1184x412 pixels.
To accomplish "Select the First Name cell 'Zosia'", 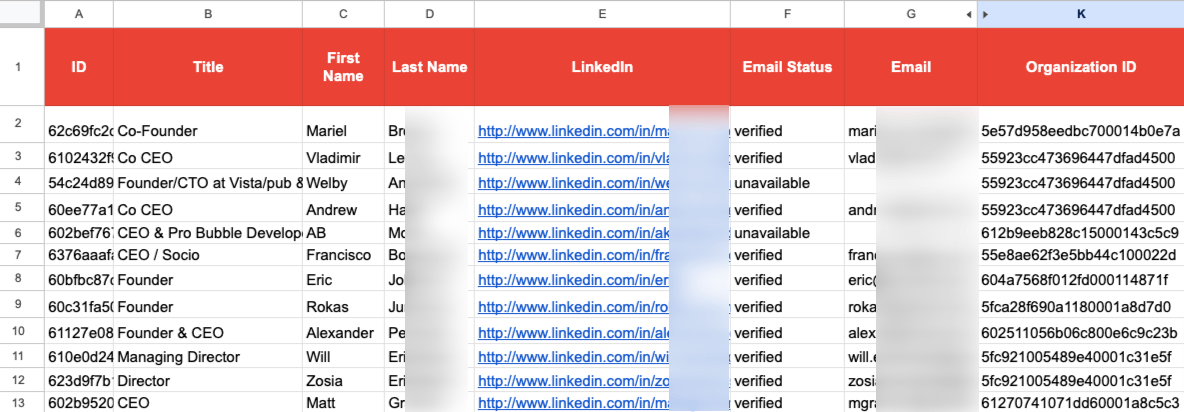I will pyautogui.click(x=343, y=381).
